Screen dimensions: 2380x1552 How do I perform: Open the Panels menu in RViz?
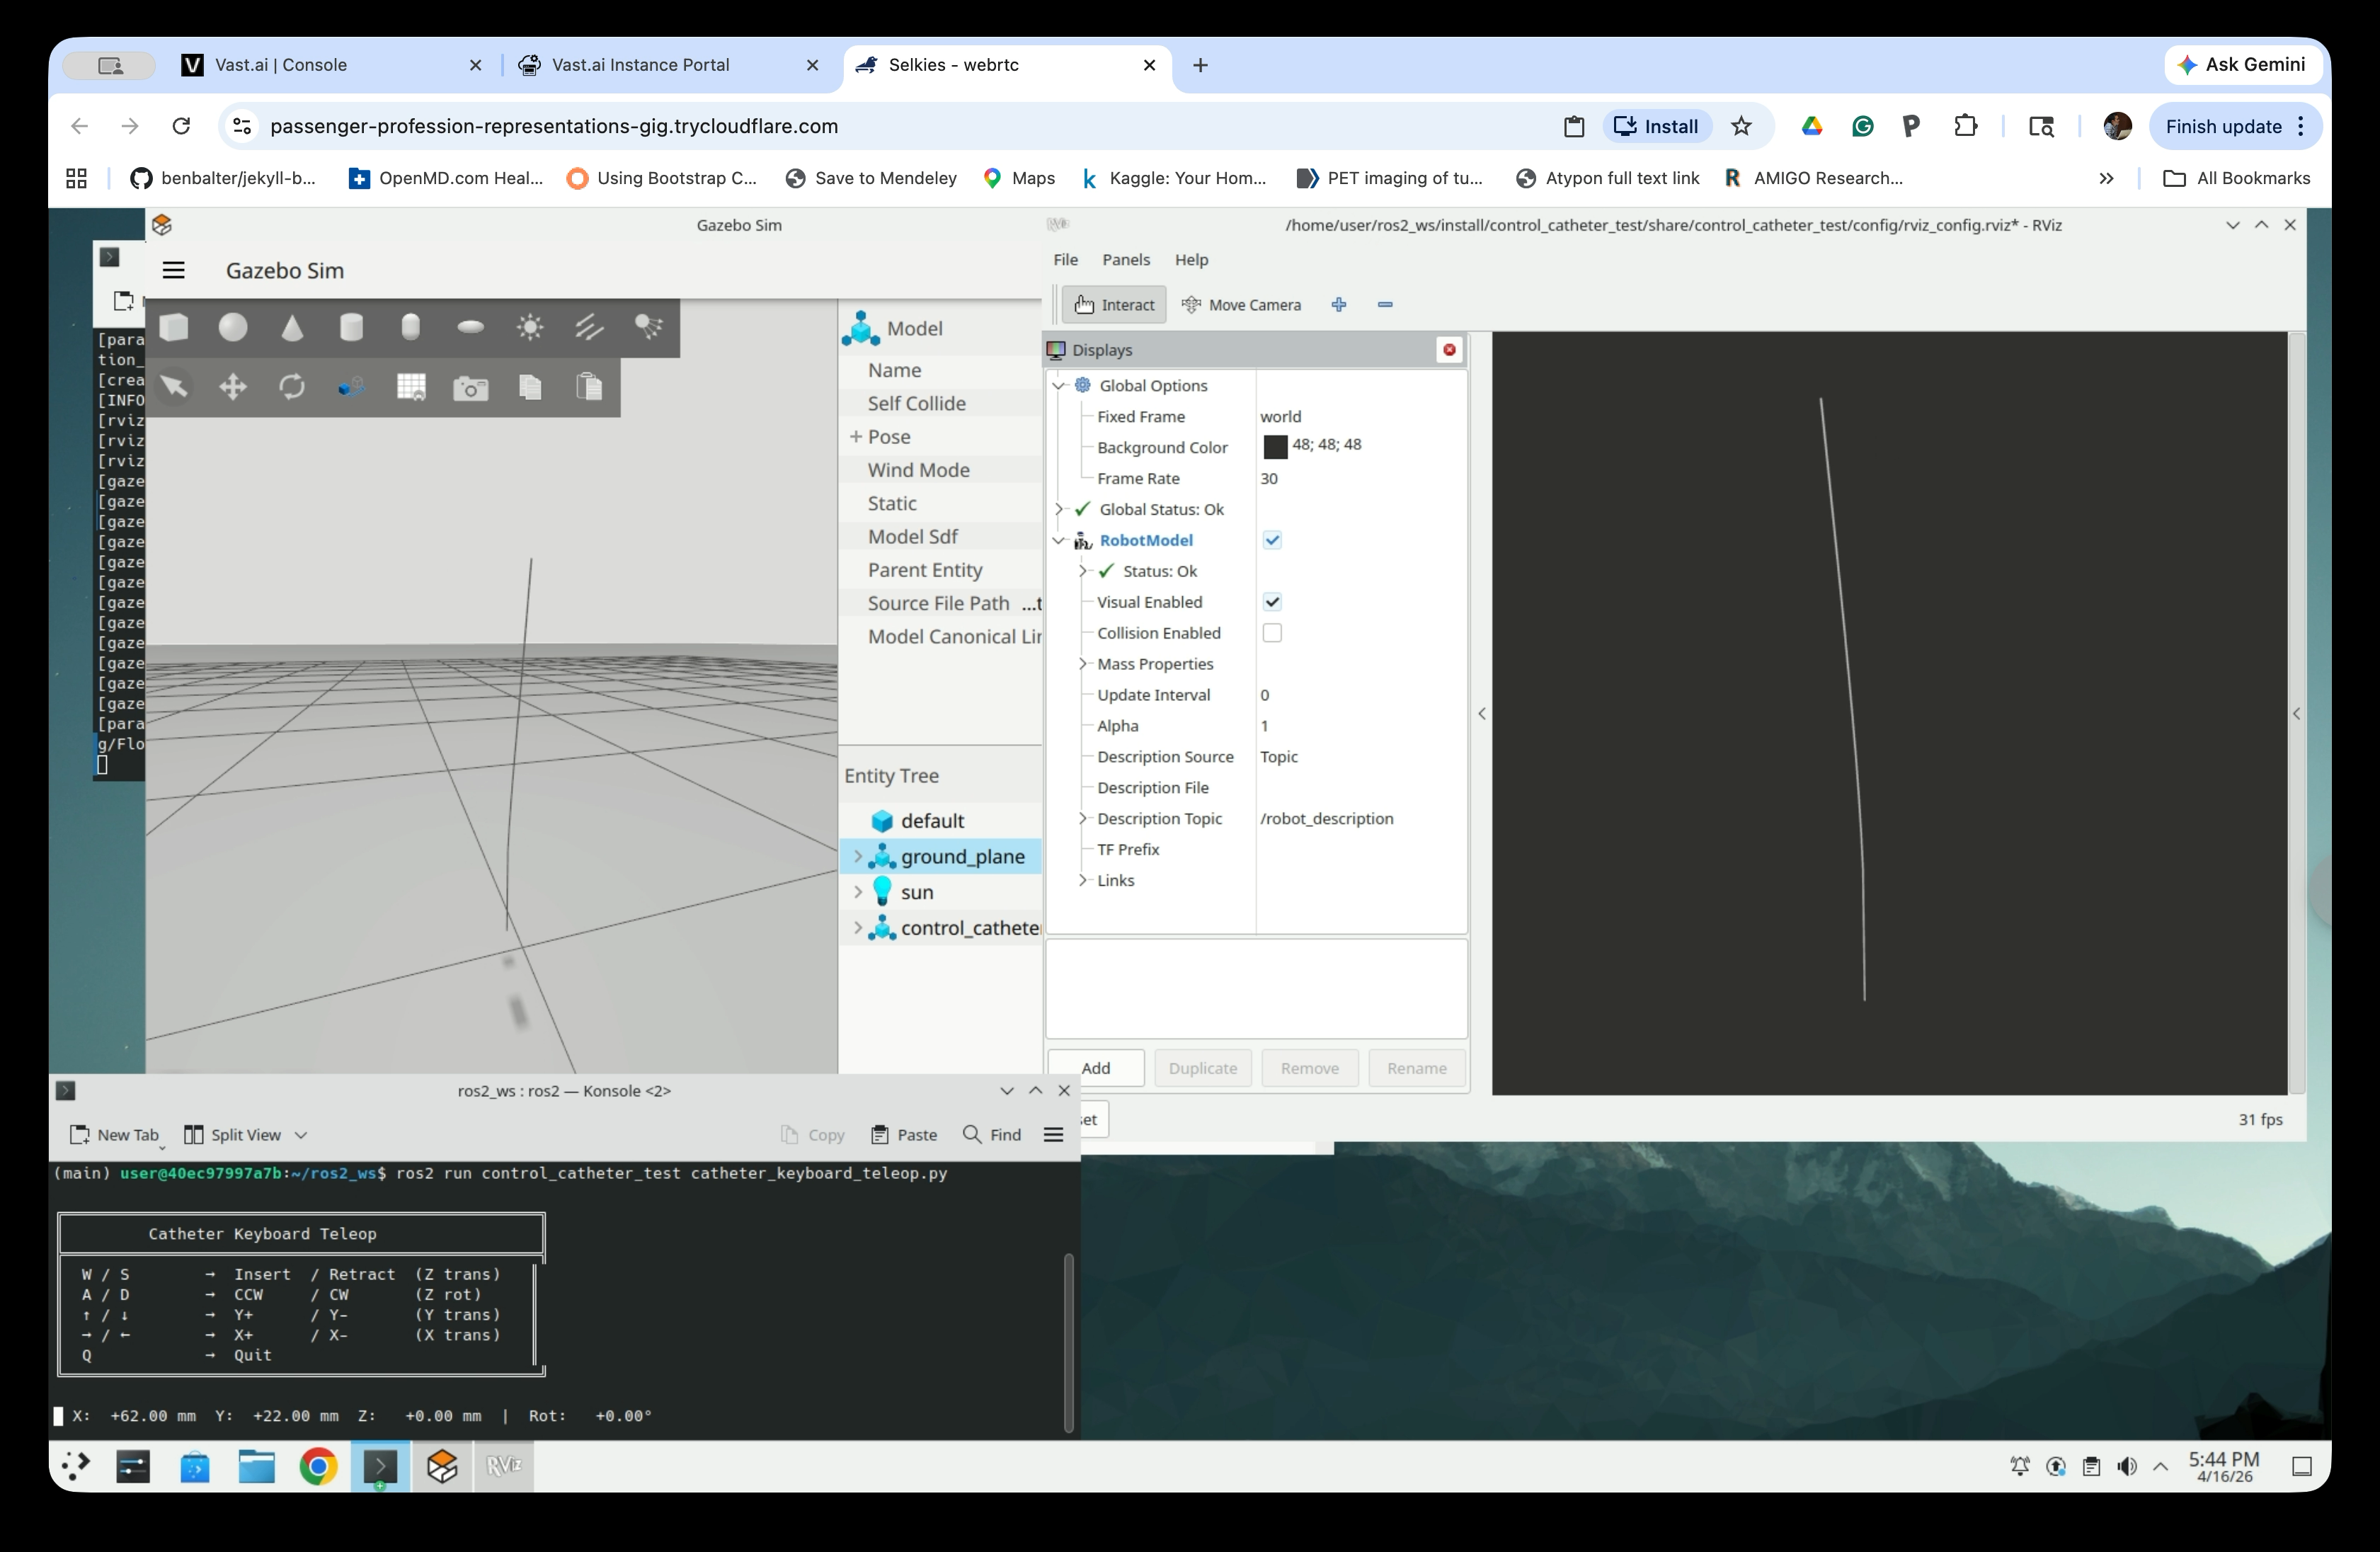pos(1125,259)
